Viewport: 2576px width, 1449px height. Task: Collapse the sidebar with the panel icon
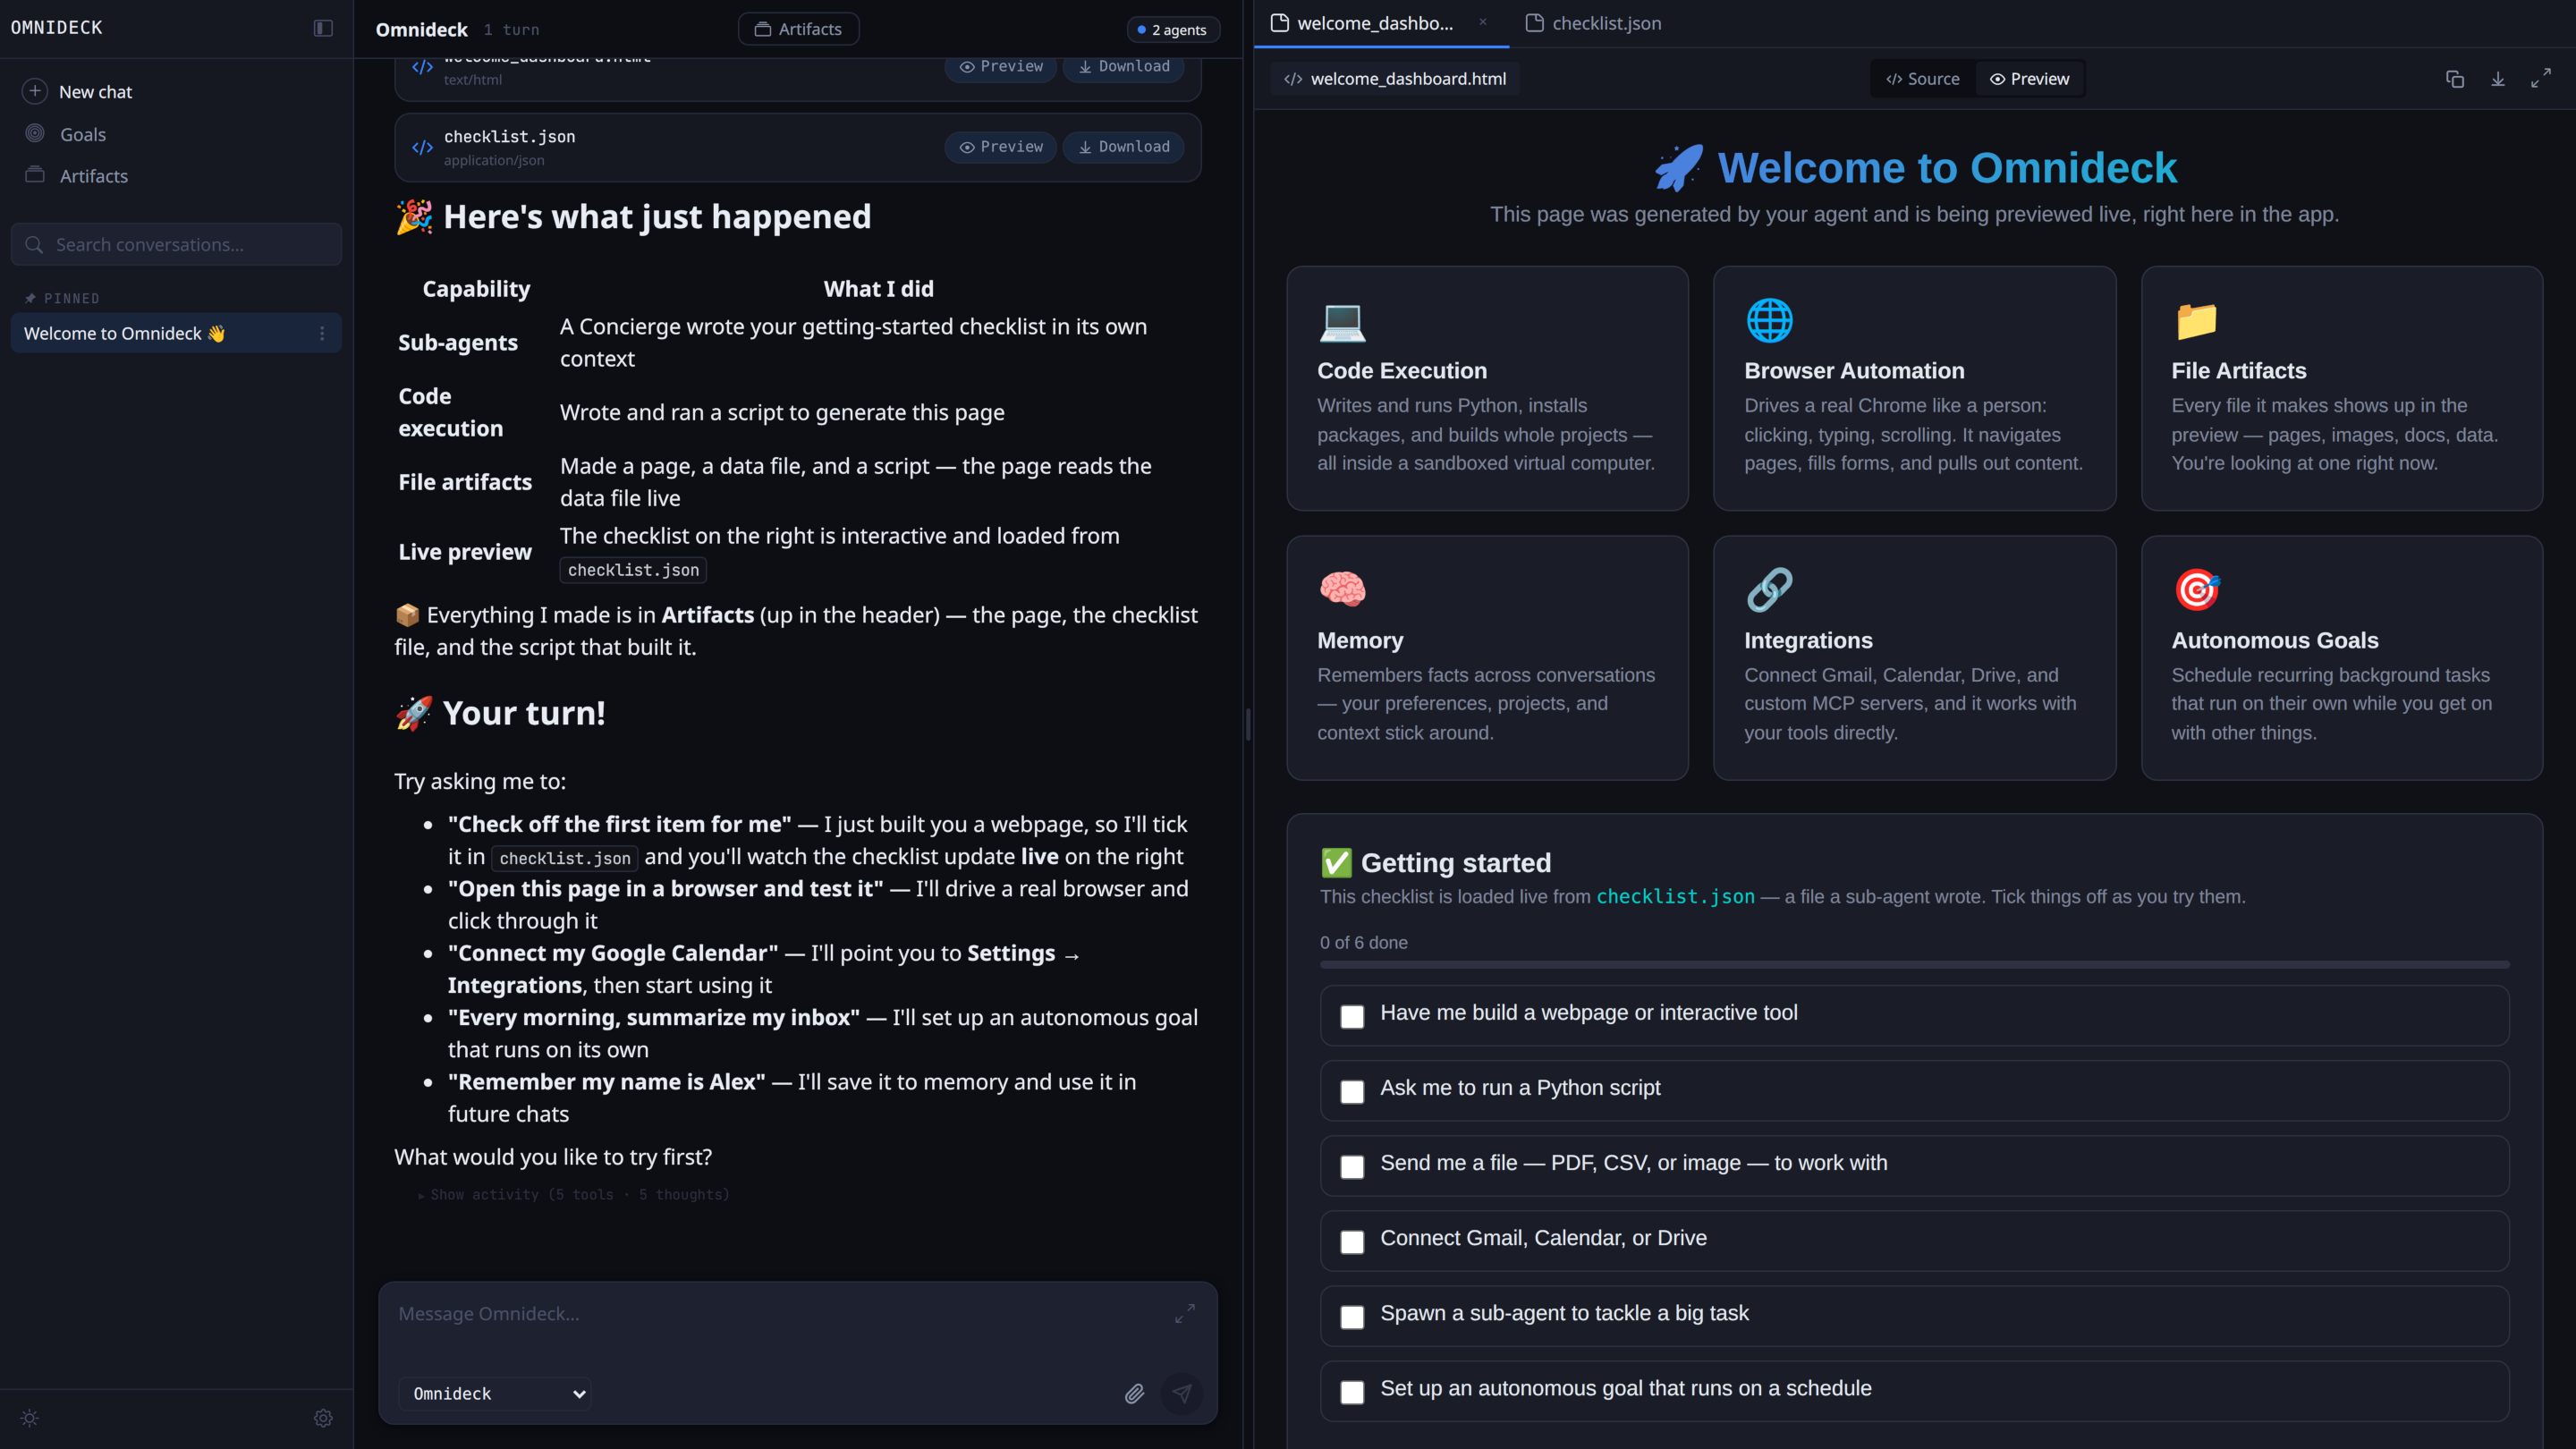pos(323,28)
